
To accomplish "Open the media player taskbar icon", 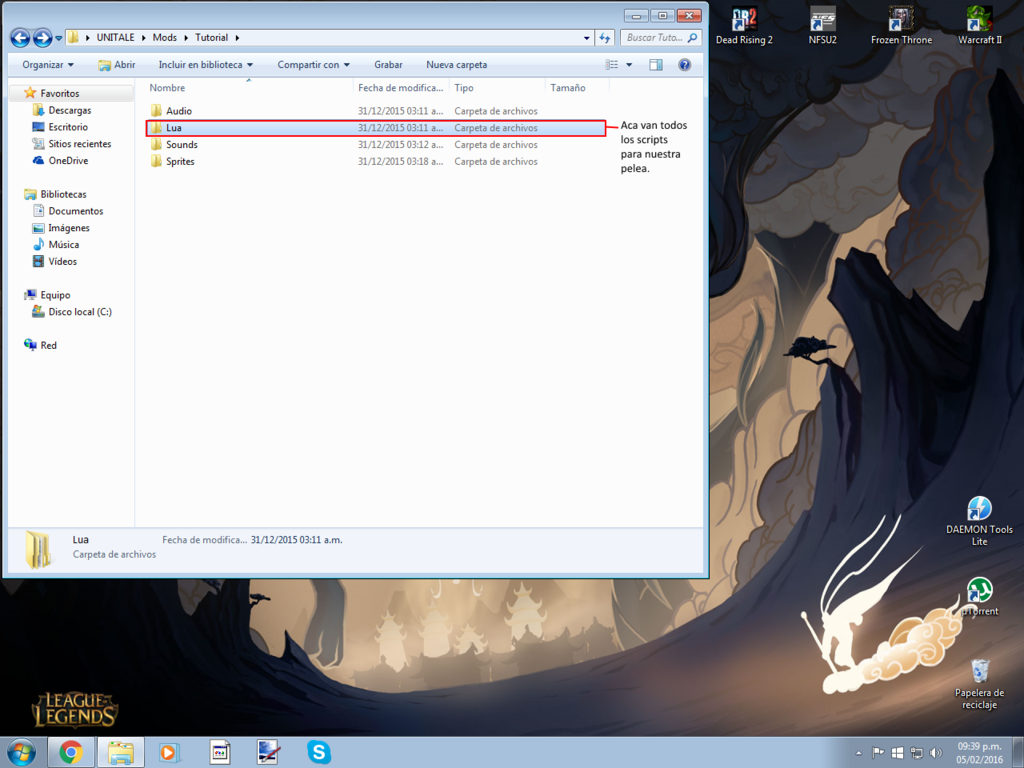I will tap(168, 752).
